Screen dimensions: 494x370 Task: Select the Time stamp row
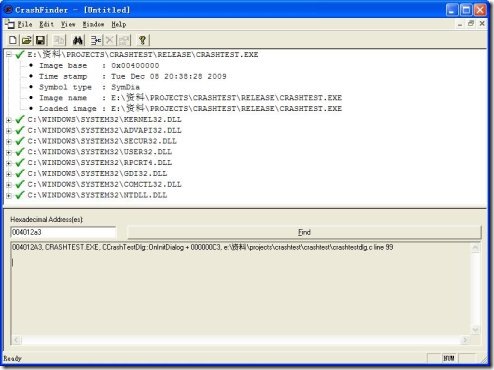133,76
